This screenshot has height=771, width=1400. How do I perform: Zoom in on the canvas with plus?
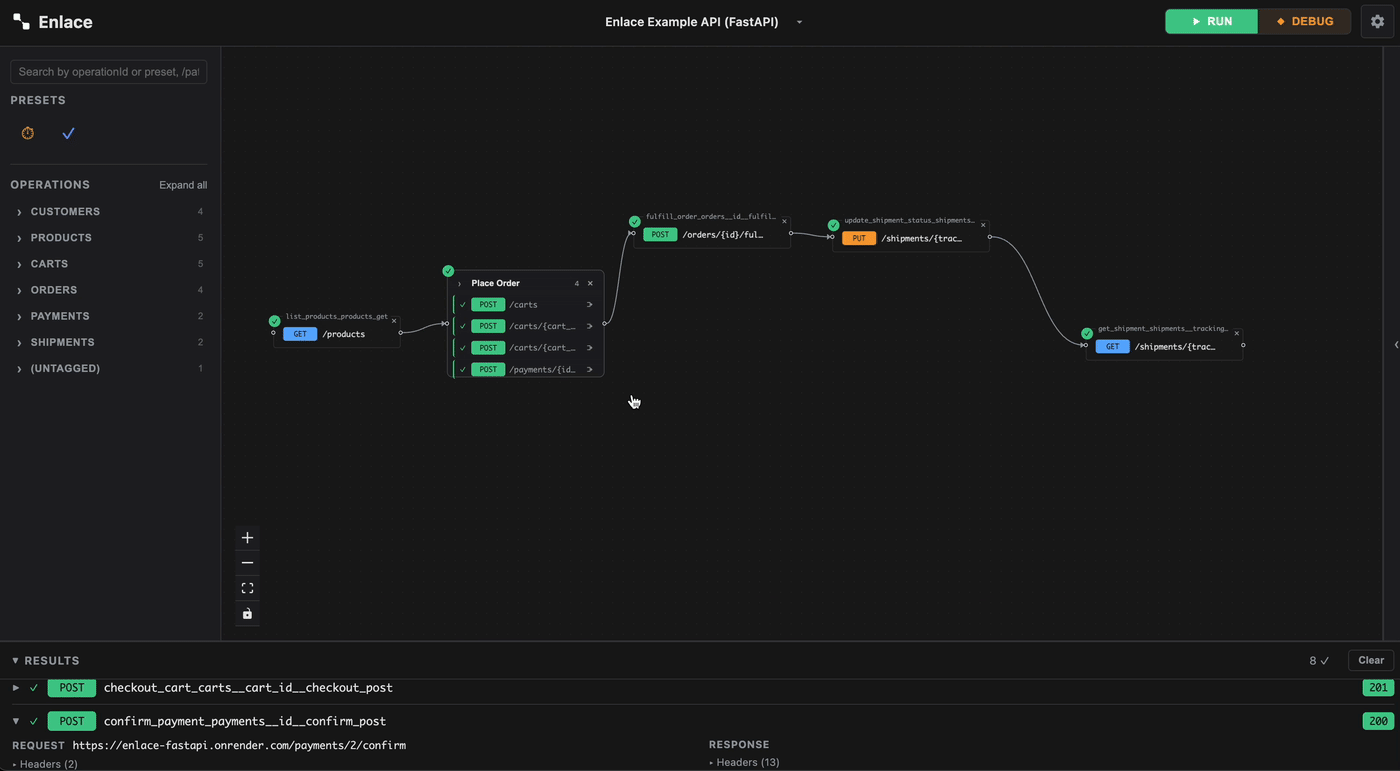247,538
